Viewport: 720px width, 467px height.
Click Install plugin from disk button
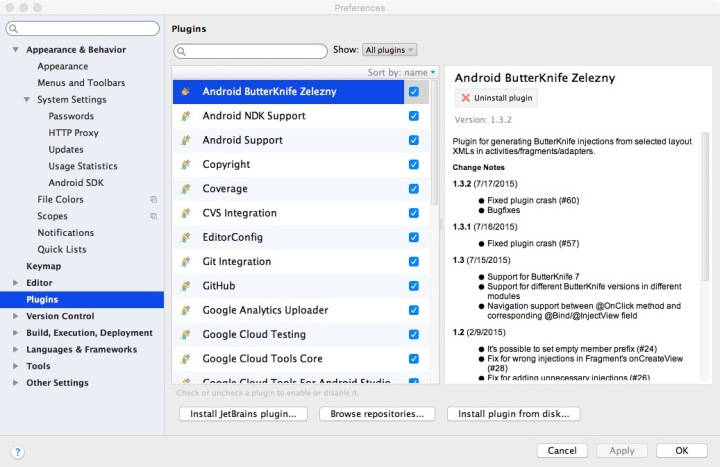[x=513, y=414]
